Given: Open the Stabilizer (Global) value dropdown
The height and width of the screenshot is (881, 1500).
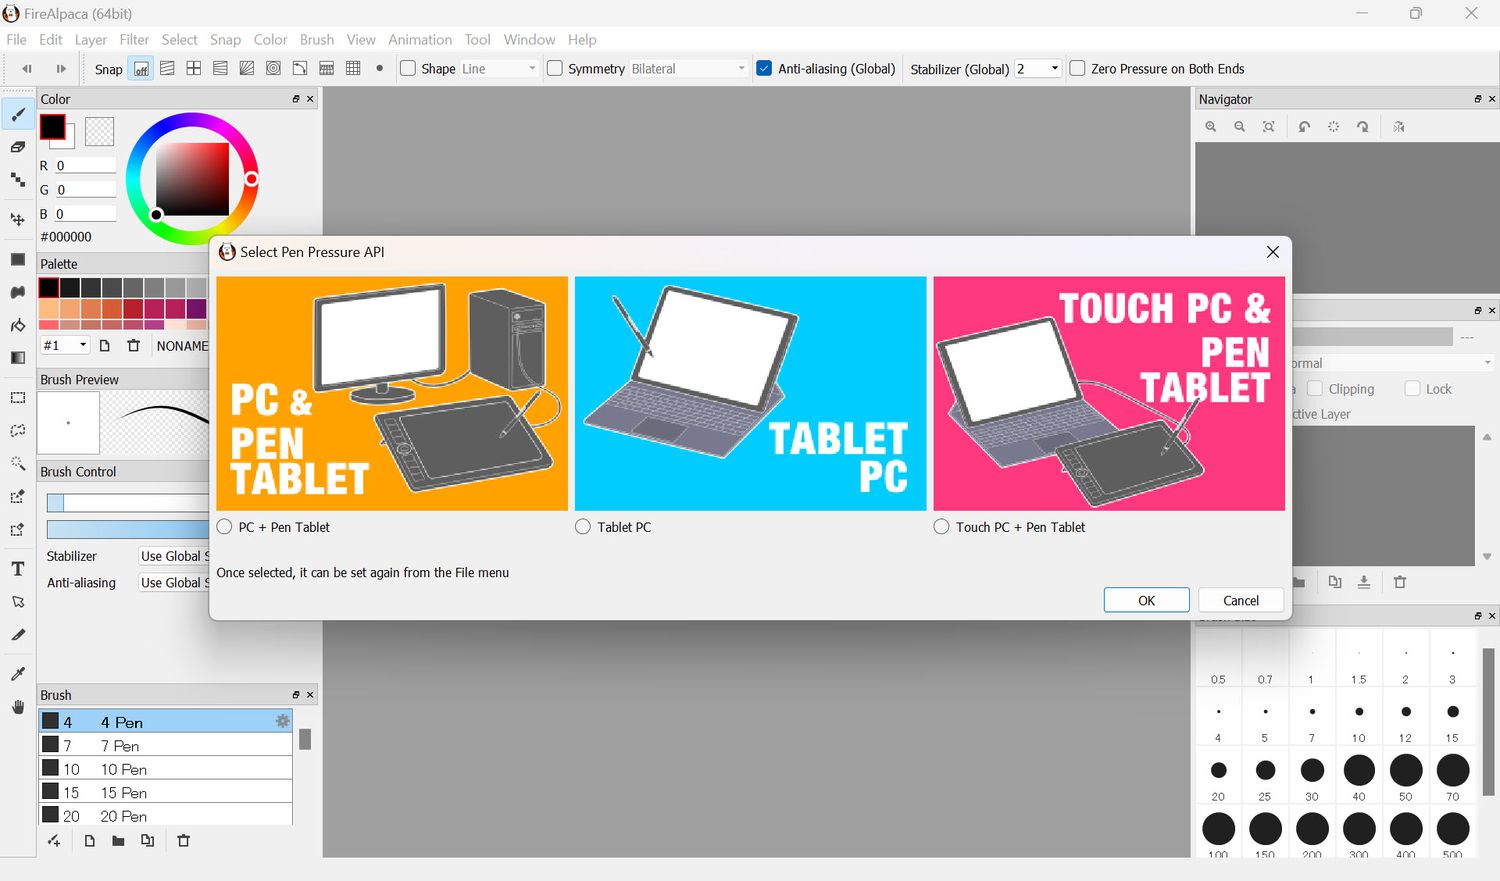Looking at the screenshot, I should pos(1038,69).
